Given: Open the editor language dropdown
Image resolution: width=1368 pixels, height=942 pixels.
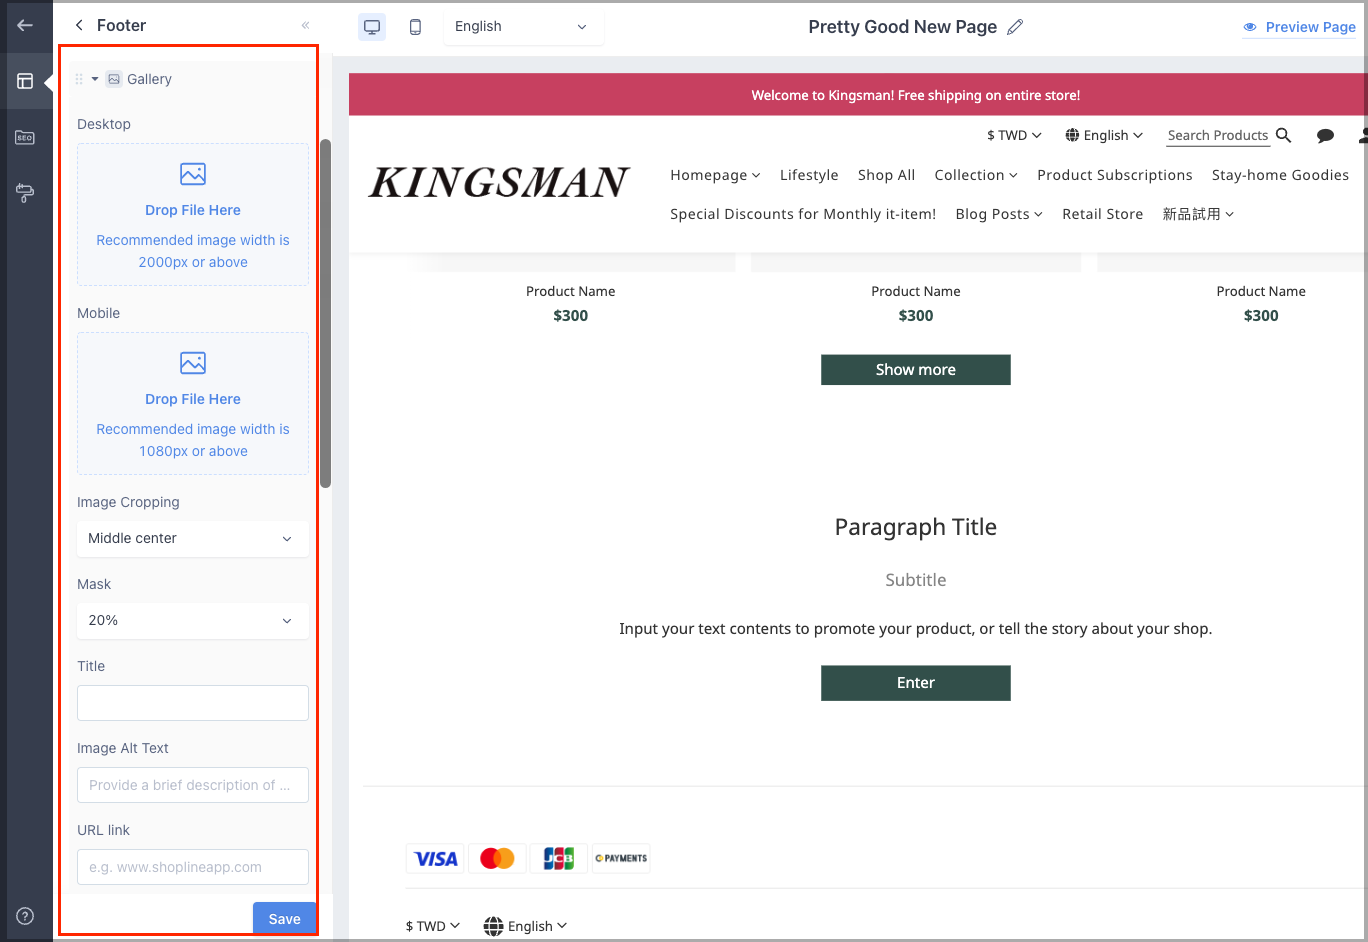Looking at the screenshot, I should (523, 27).
